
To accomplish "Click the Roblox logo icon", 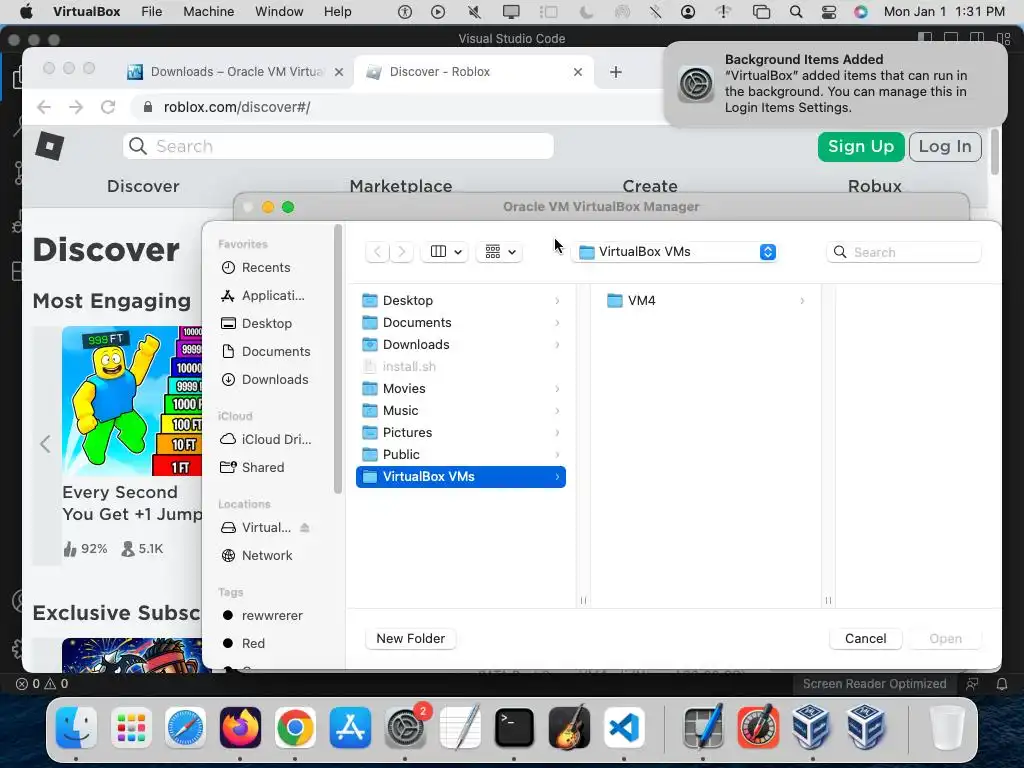I will (50, 146).
